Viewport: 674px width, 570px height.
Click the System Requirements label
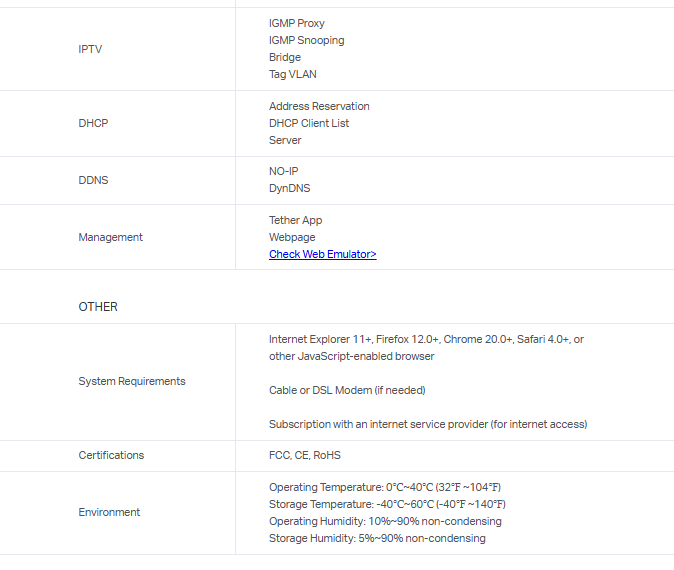pos(132,381)
